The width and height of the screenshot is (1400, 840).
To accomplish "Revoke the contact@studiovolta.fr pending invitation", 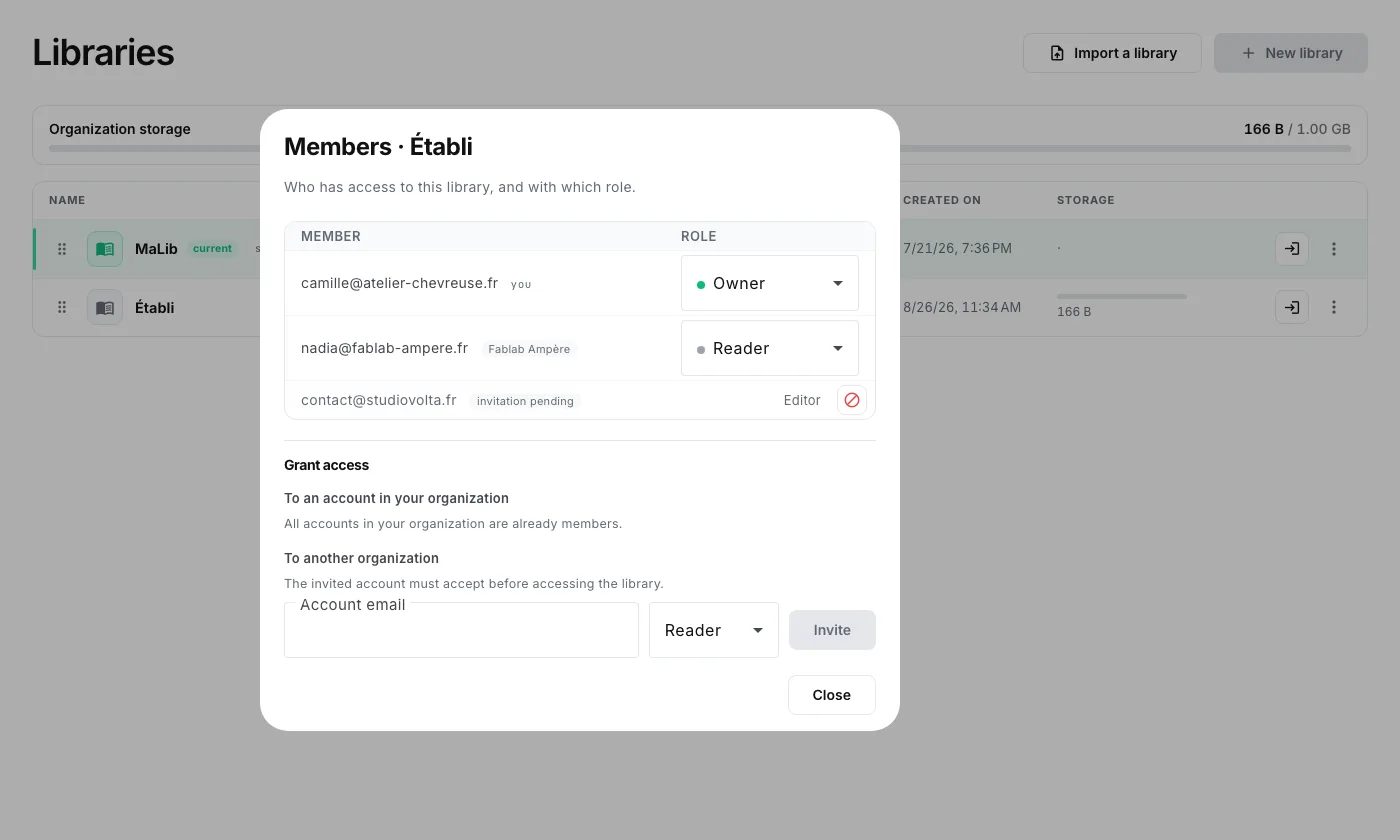I will tap(852, 400).
